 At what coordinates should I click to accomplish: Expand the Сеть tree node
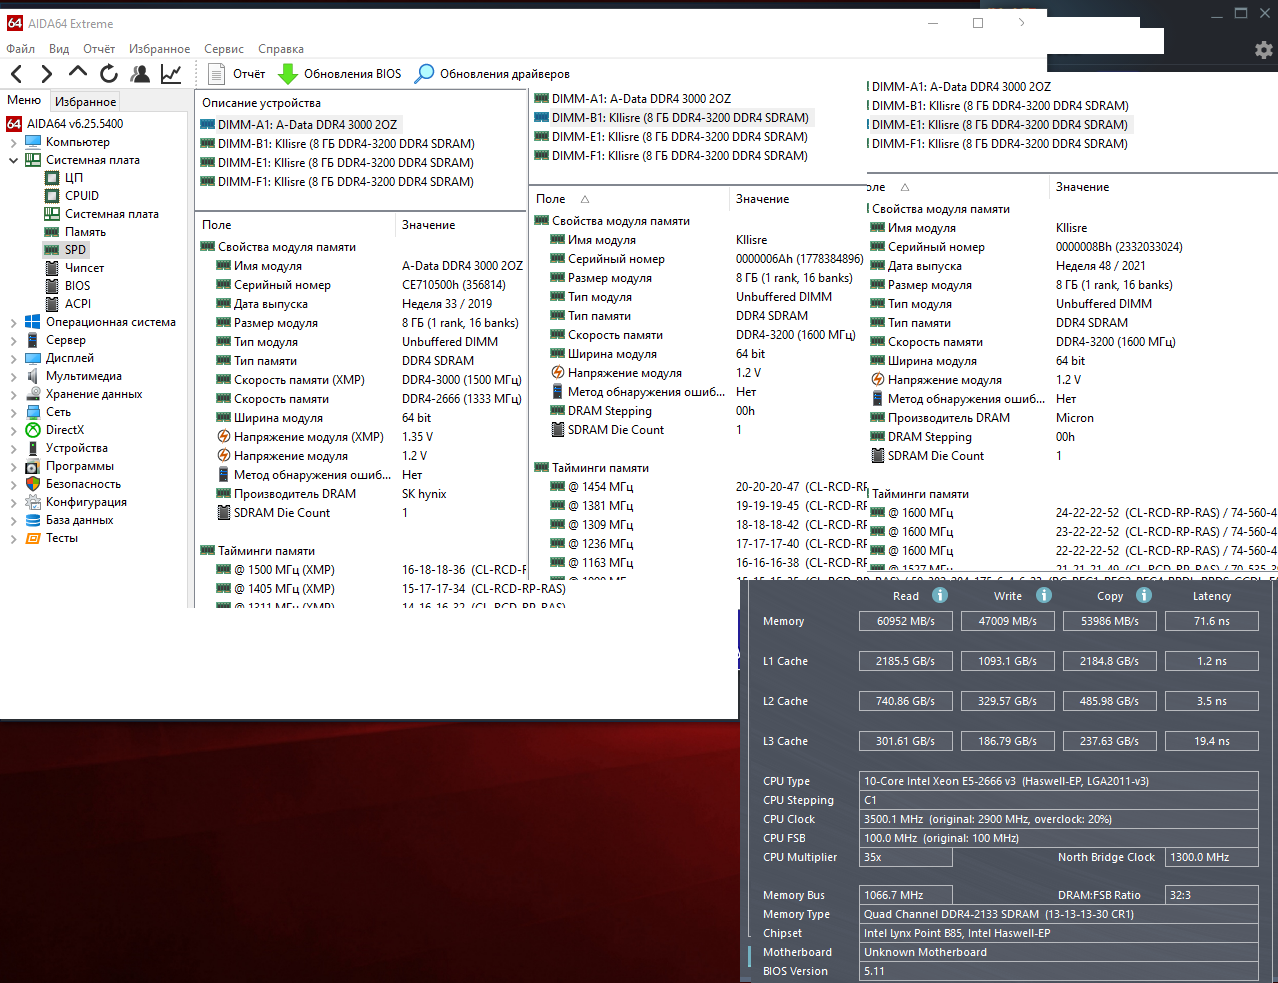point(13,412)
